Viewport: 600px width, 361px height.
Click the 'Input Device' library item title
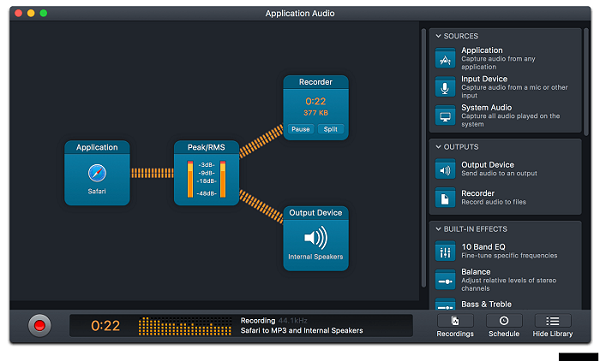(x=484, y=79)
